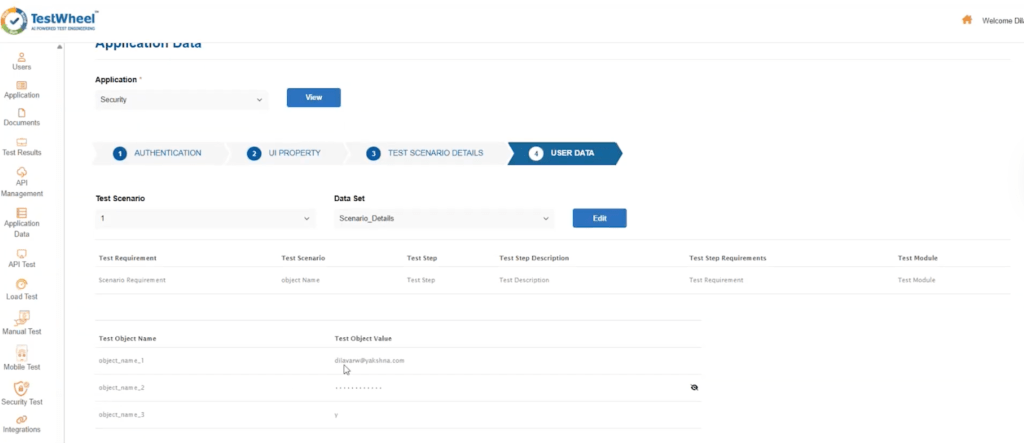The image size is (1024, 443).
Task: Open Test Results section
Action: [x=22, y=144]
